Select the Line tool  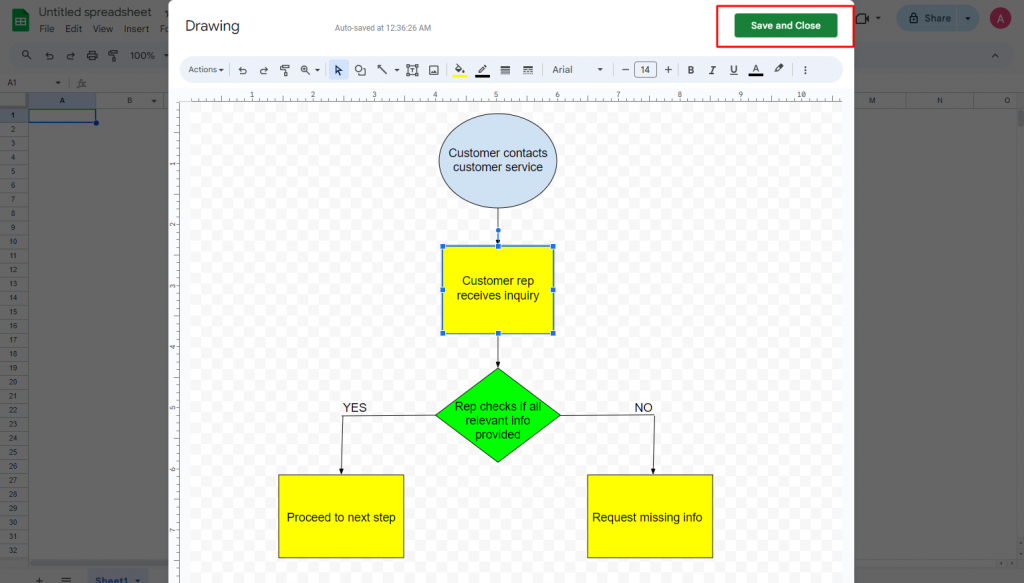pyautogui.click(x=382, y=70)
